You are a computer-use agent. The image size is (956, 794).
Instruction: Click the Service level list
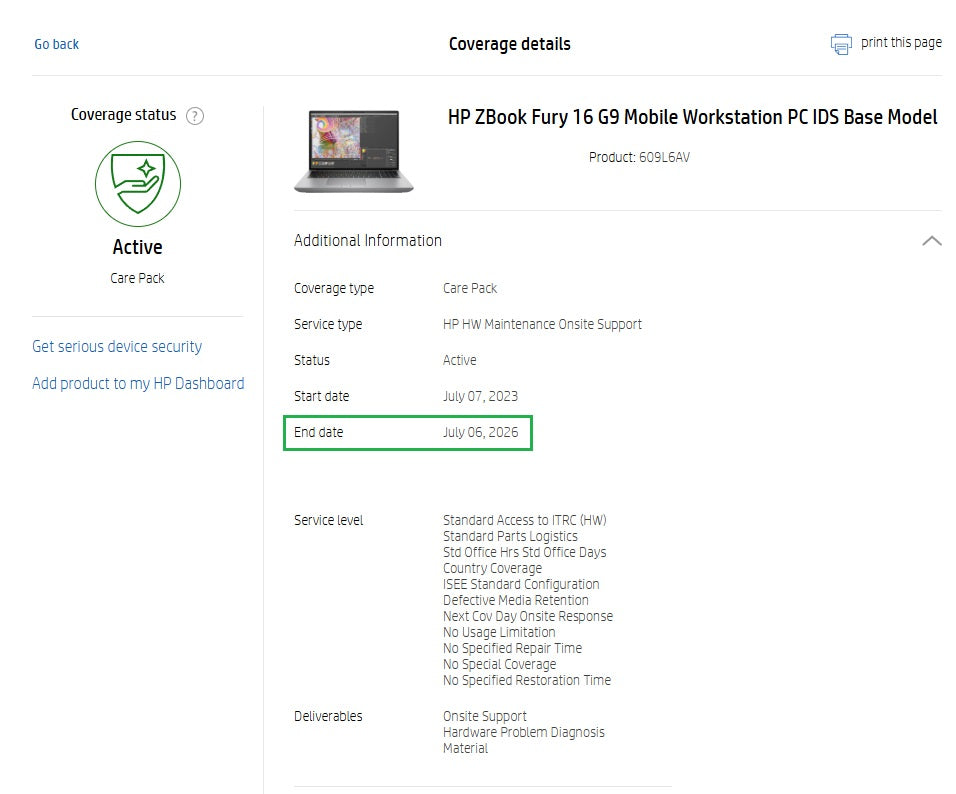tap(527, 600)
